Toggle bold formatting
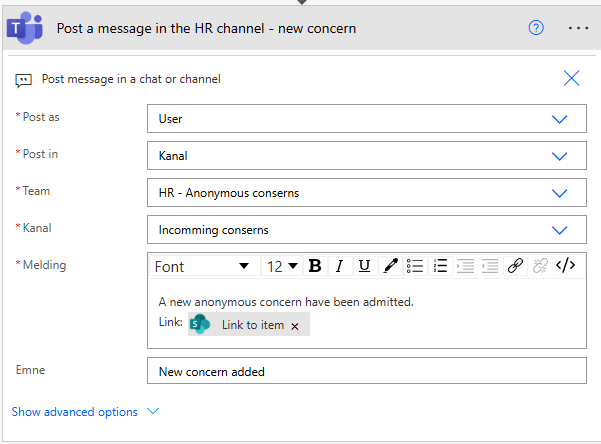Image resolution: width=601 pixels, height=444 pixels. 315,266
